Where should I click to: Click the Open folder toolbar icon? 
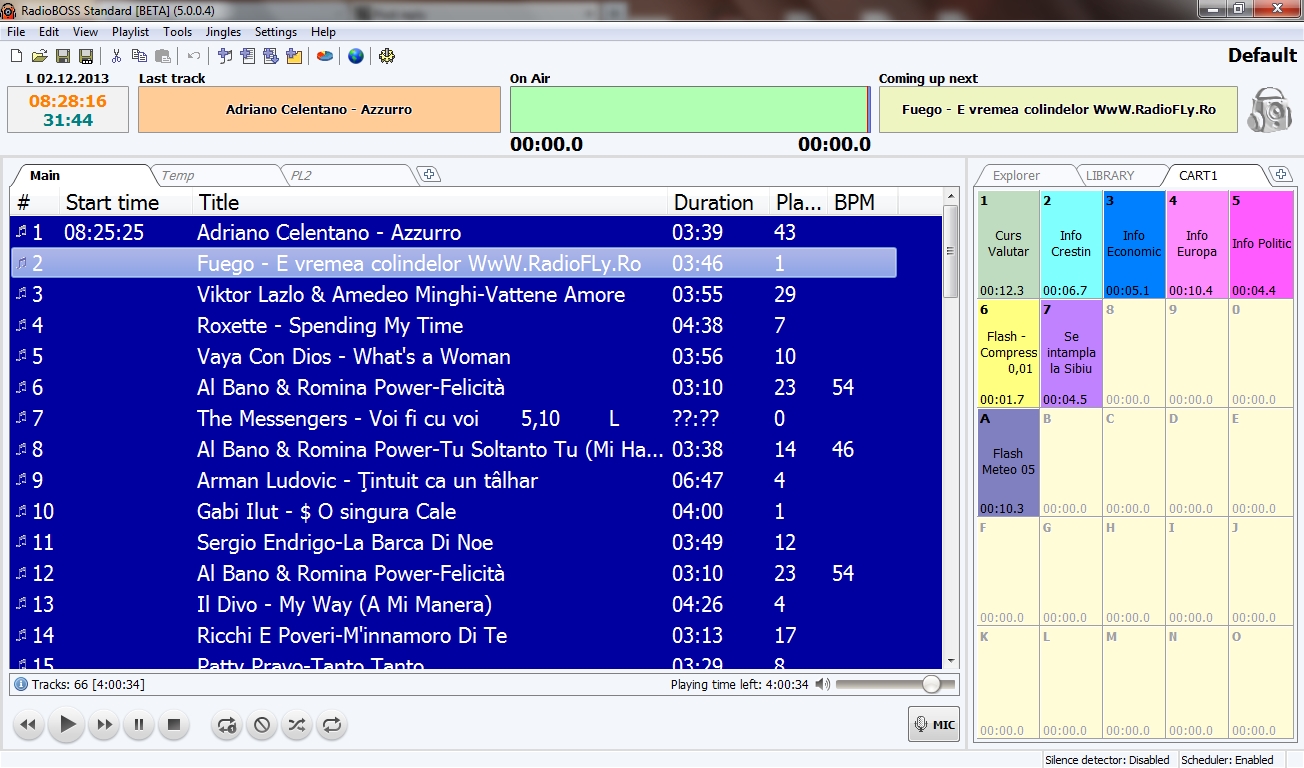(x=39, y=56)
